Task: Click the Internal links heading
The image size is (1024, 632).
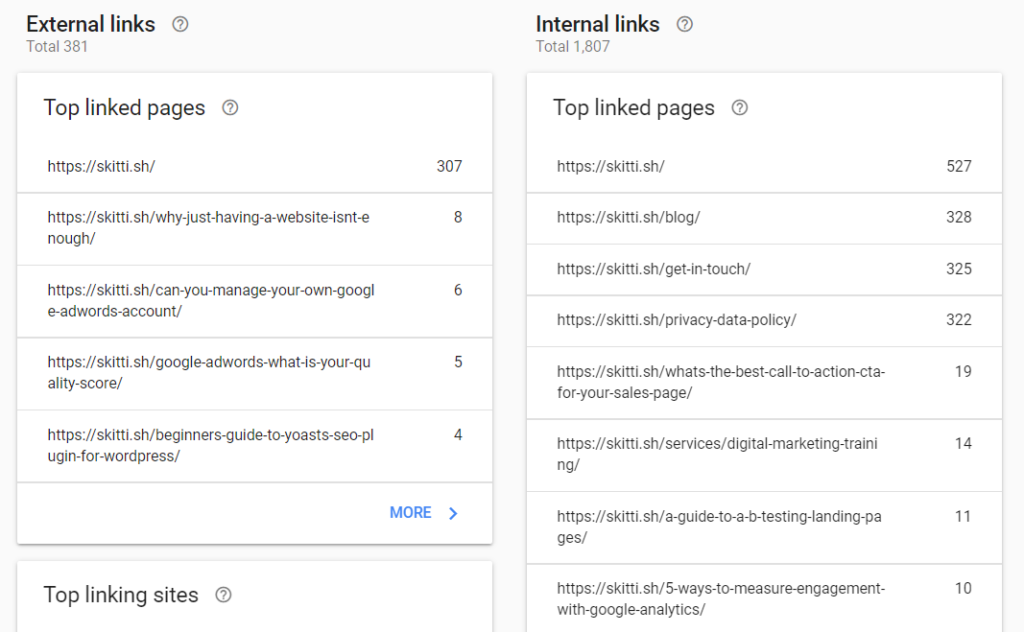Action: (598, 24)
